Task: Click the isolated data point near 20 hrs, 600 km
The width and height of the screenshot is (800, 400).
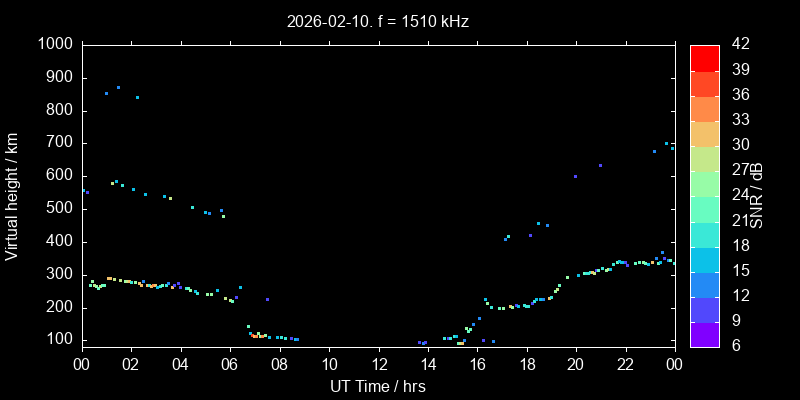Action: point(575,176)
